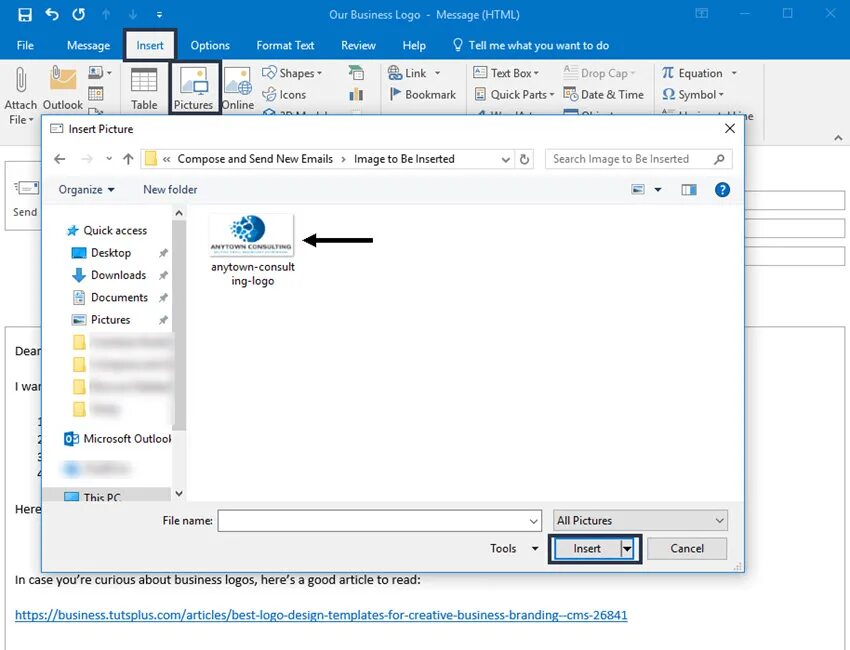Open the All Pictures file type dropdown
This screenshot has height=650, width=850.
click(640, 520)
